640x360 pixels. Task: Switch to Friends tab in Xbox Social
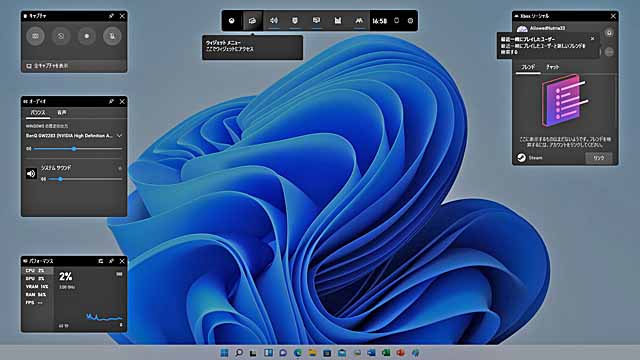528,67
